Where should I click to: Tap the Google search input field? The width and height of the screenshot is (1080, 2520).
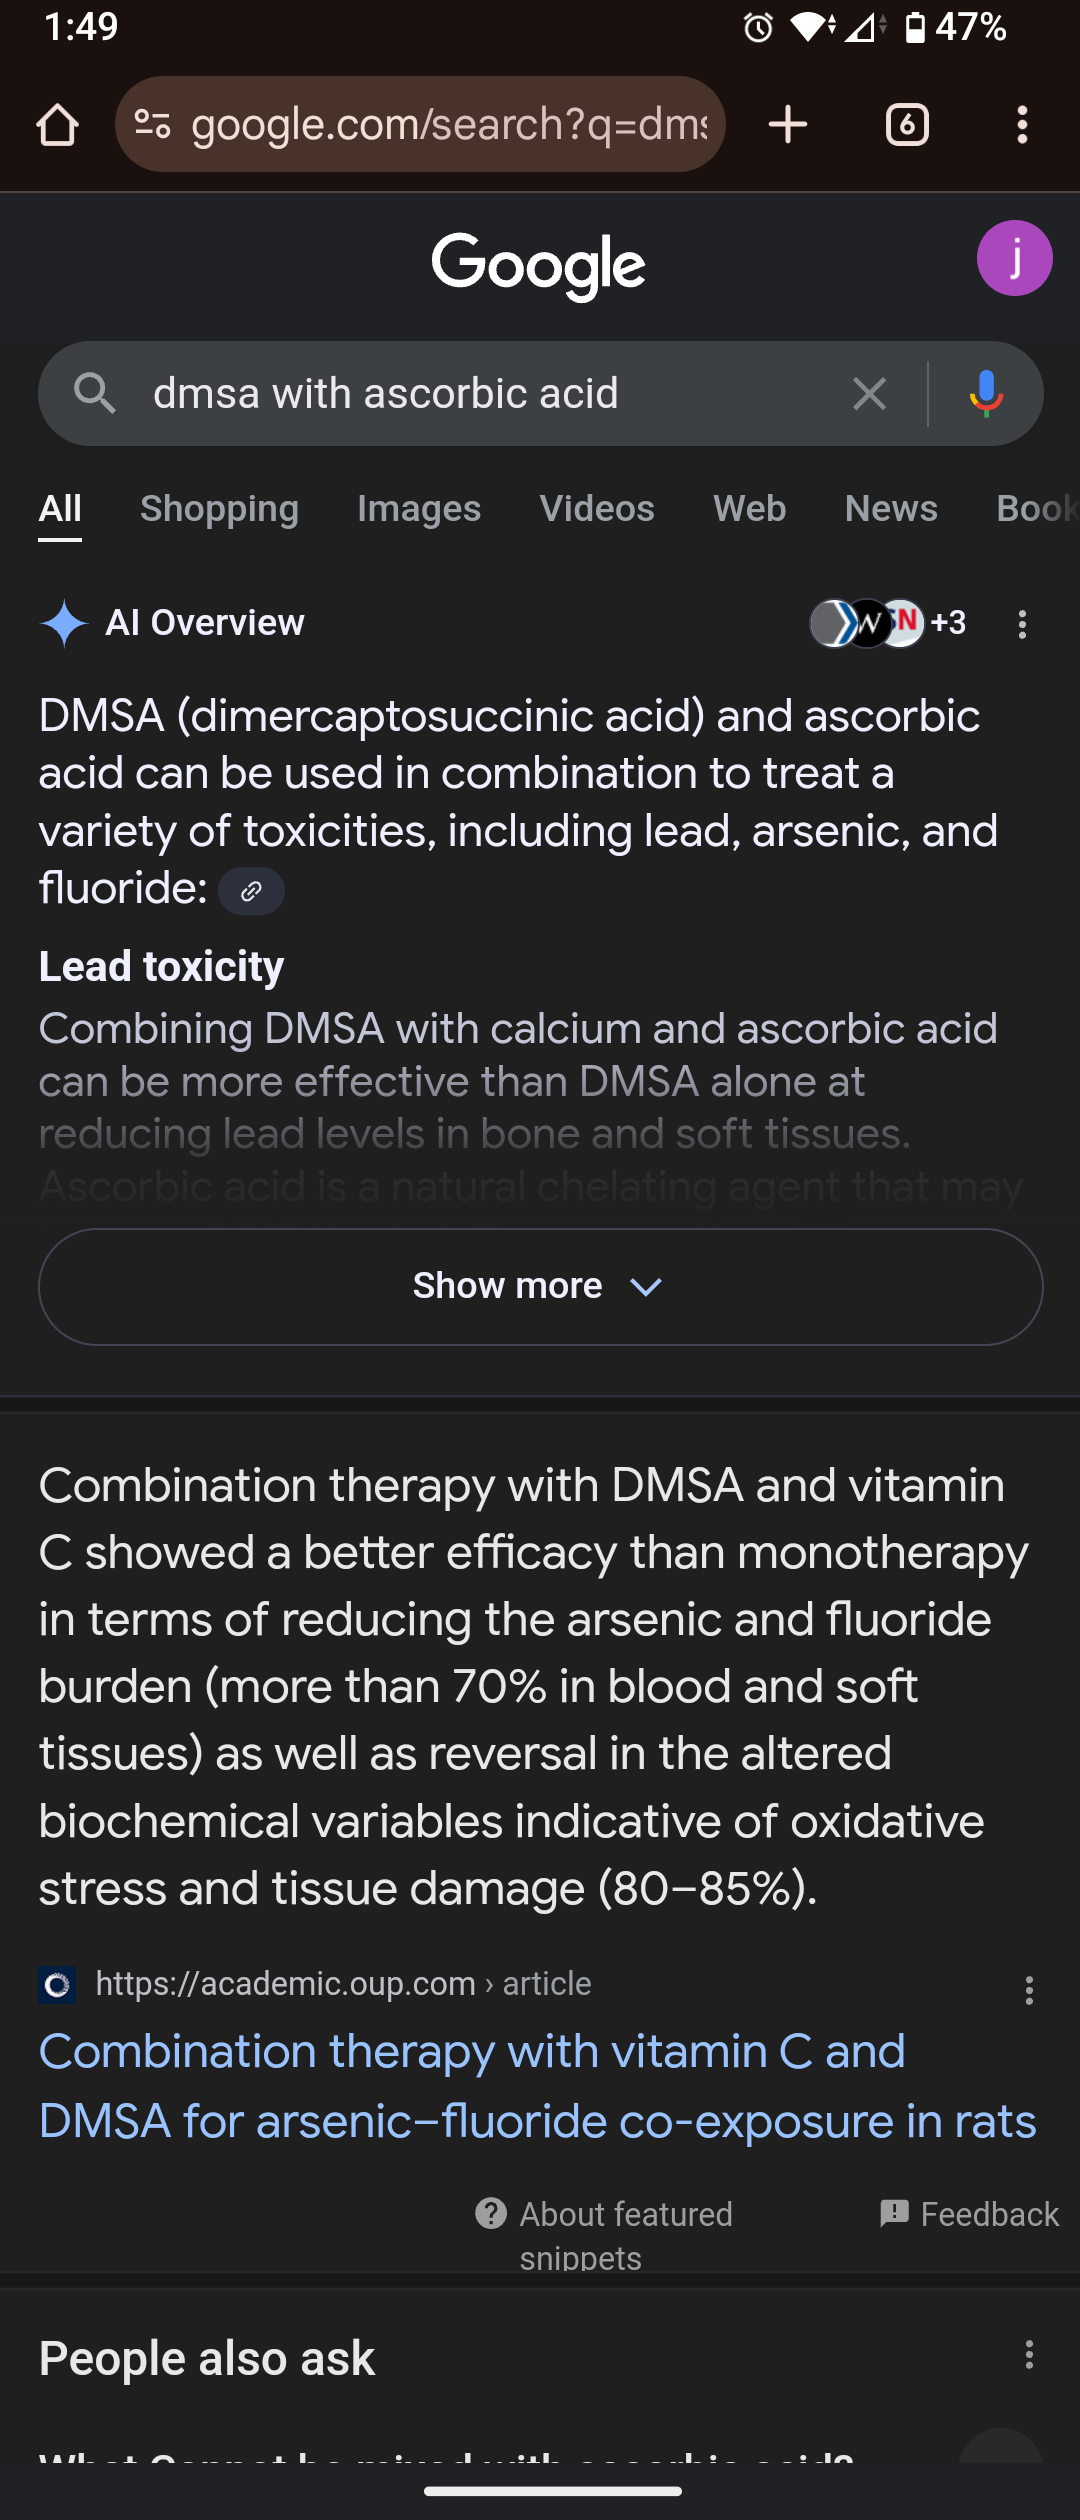(480, 394)
